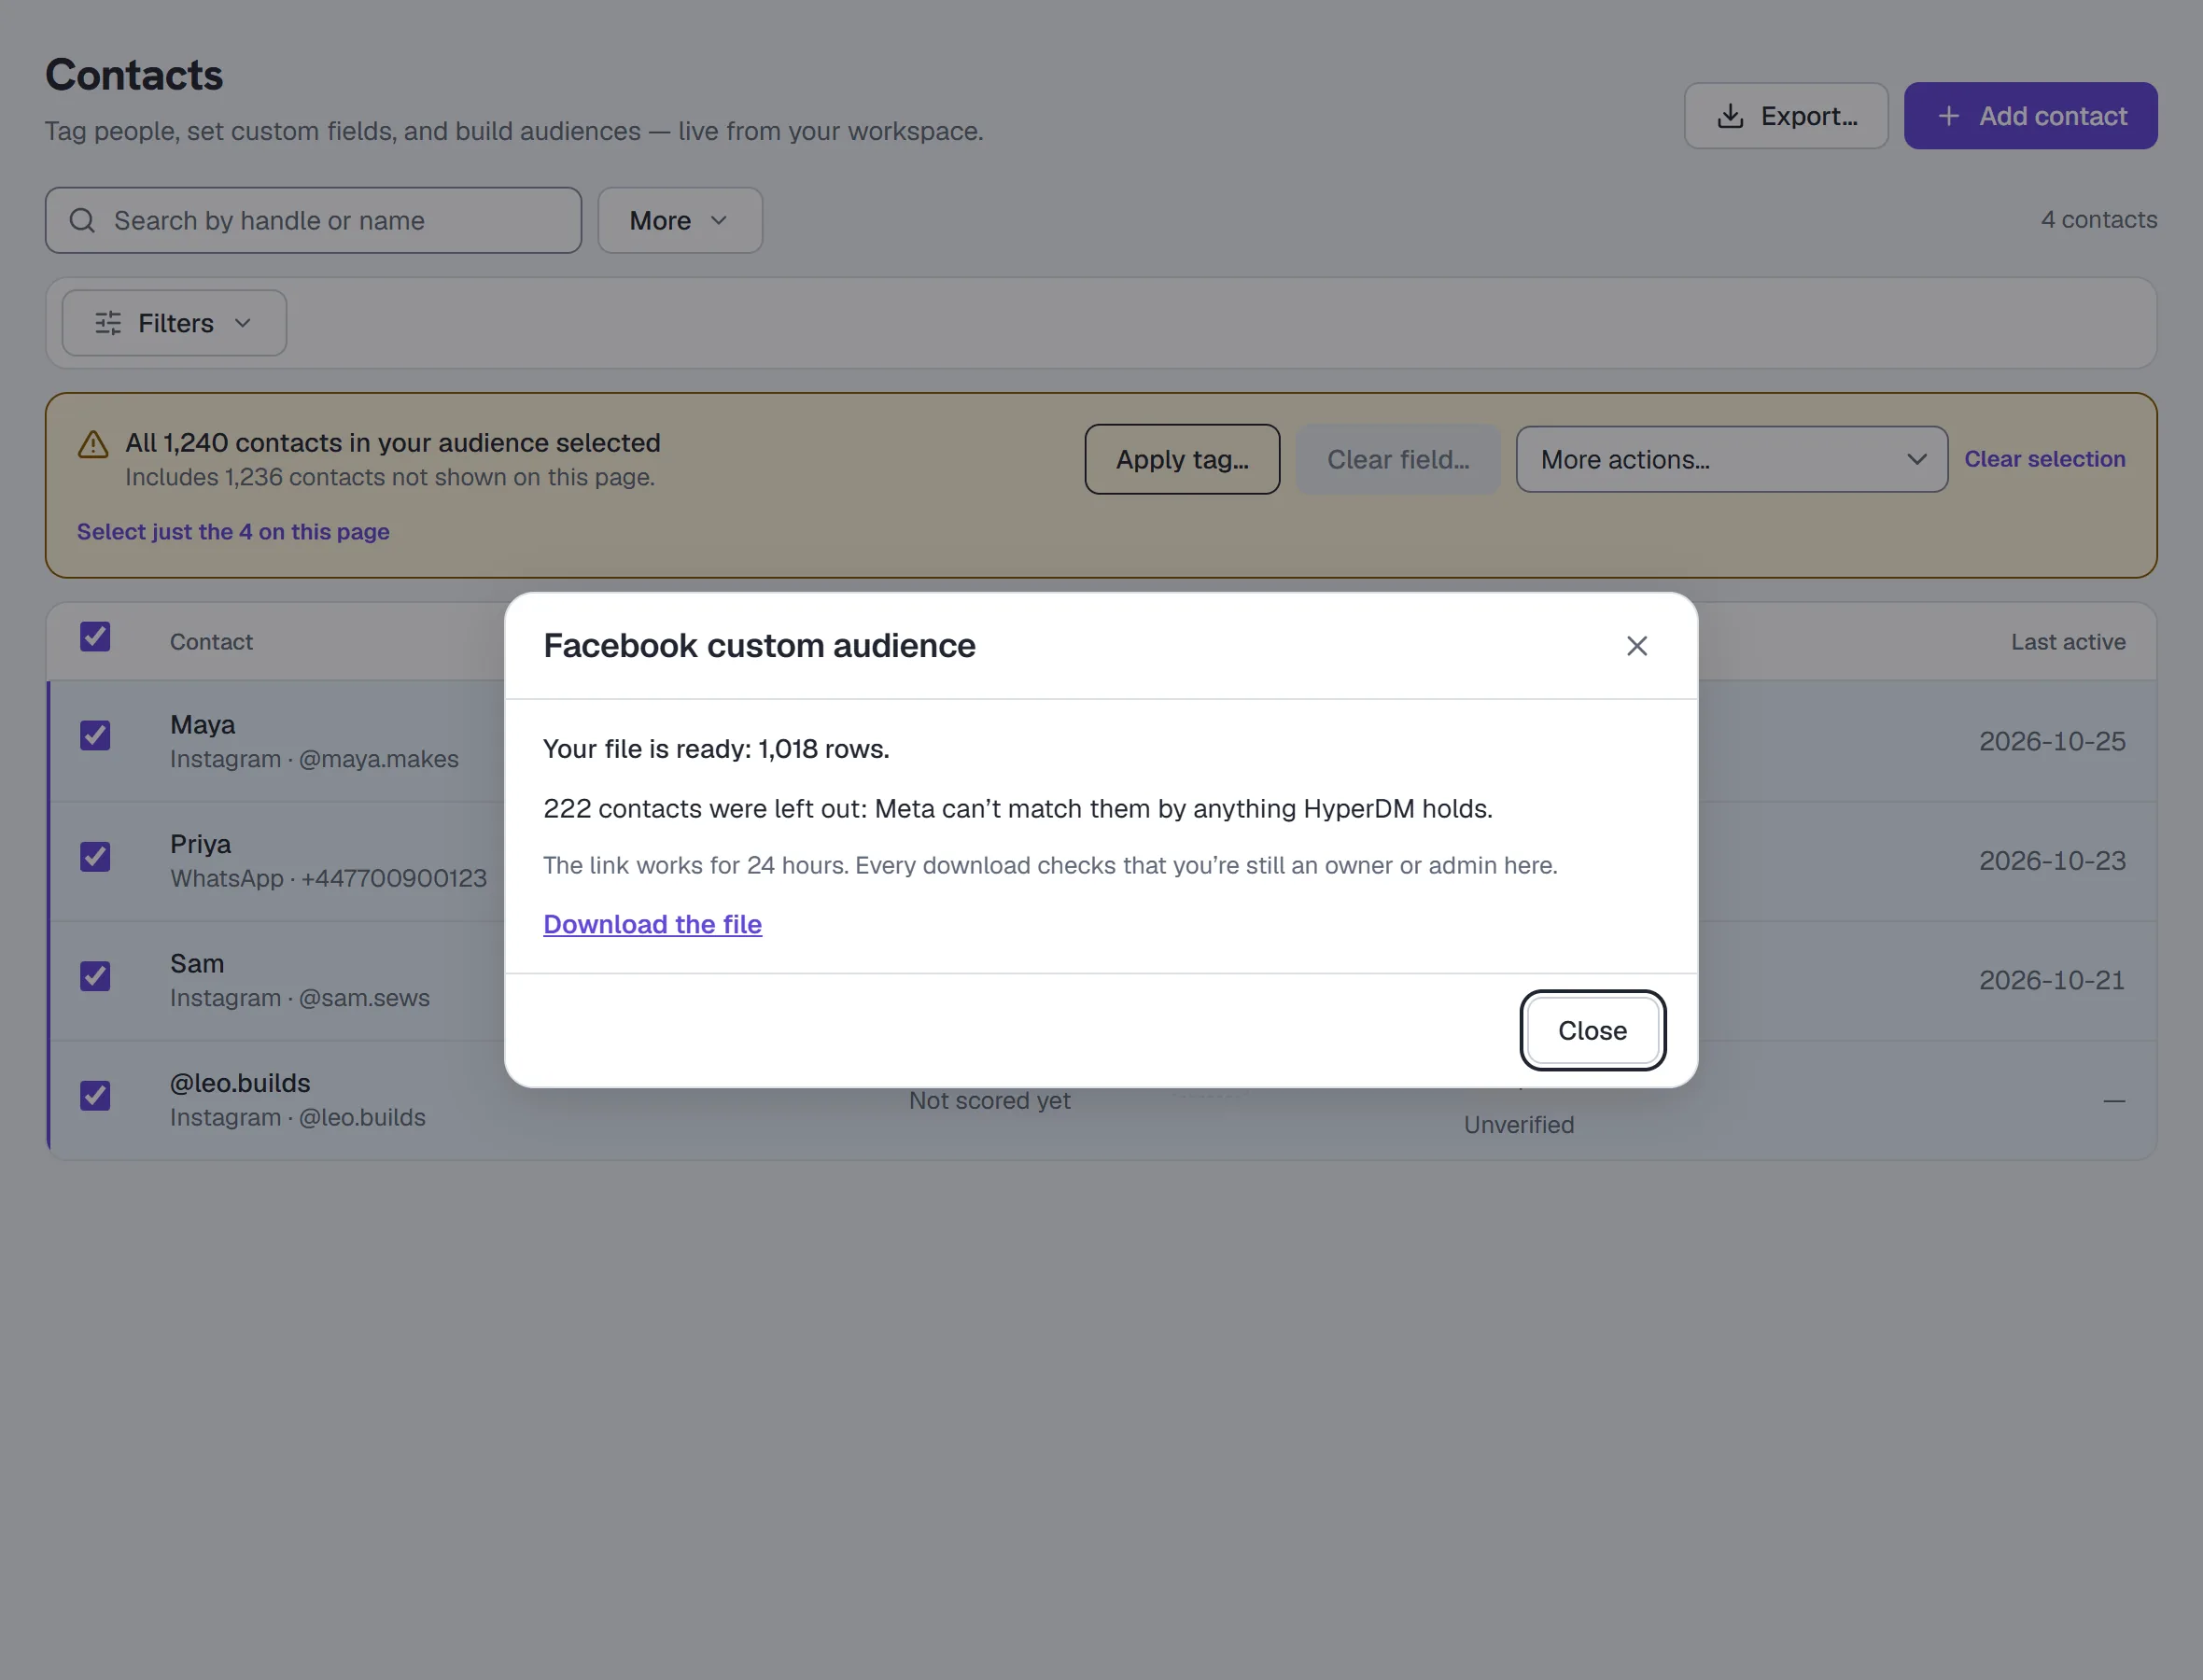
Task: Toggle the select-all checkbox in header
Action: click(x=95, y=637)
